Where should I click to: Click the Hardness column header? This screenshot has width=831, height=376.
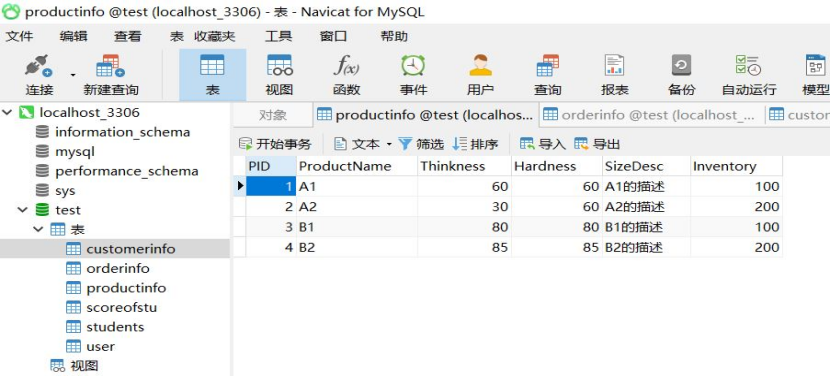(x=557, y=166)
